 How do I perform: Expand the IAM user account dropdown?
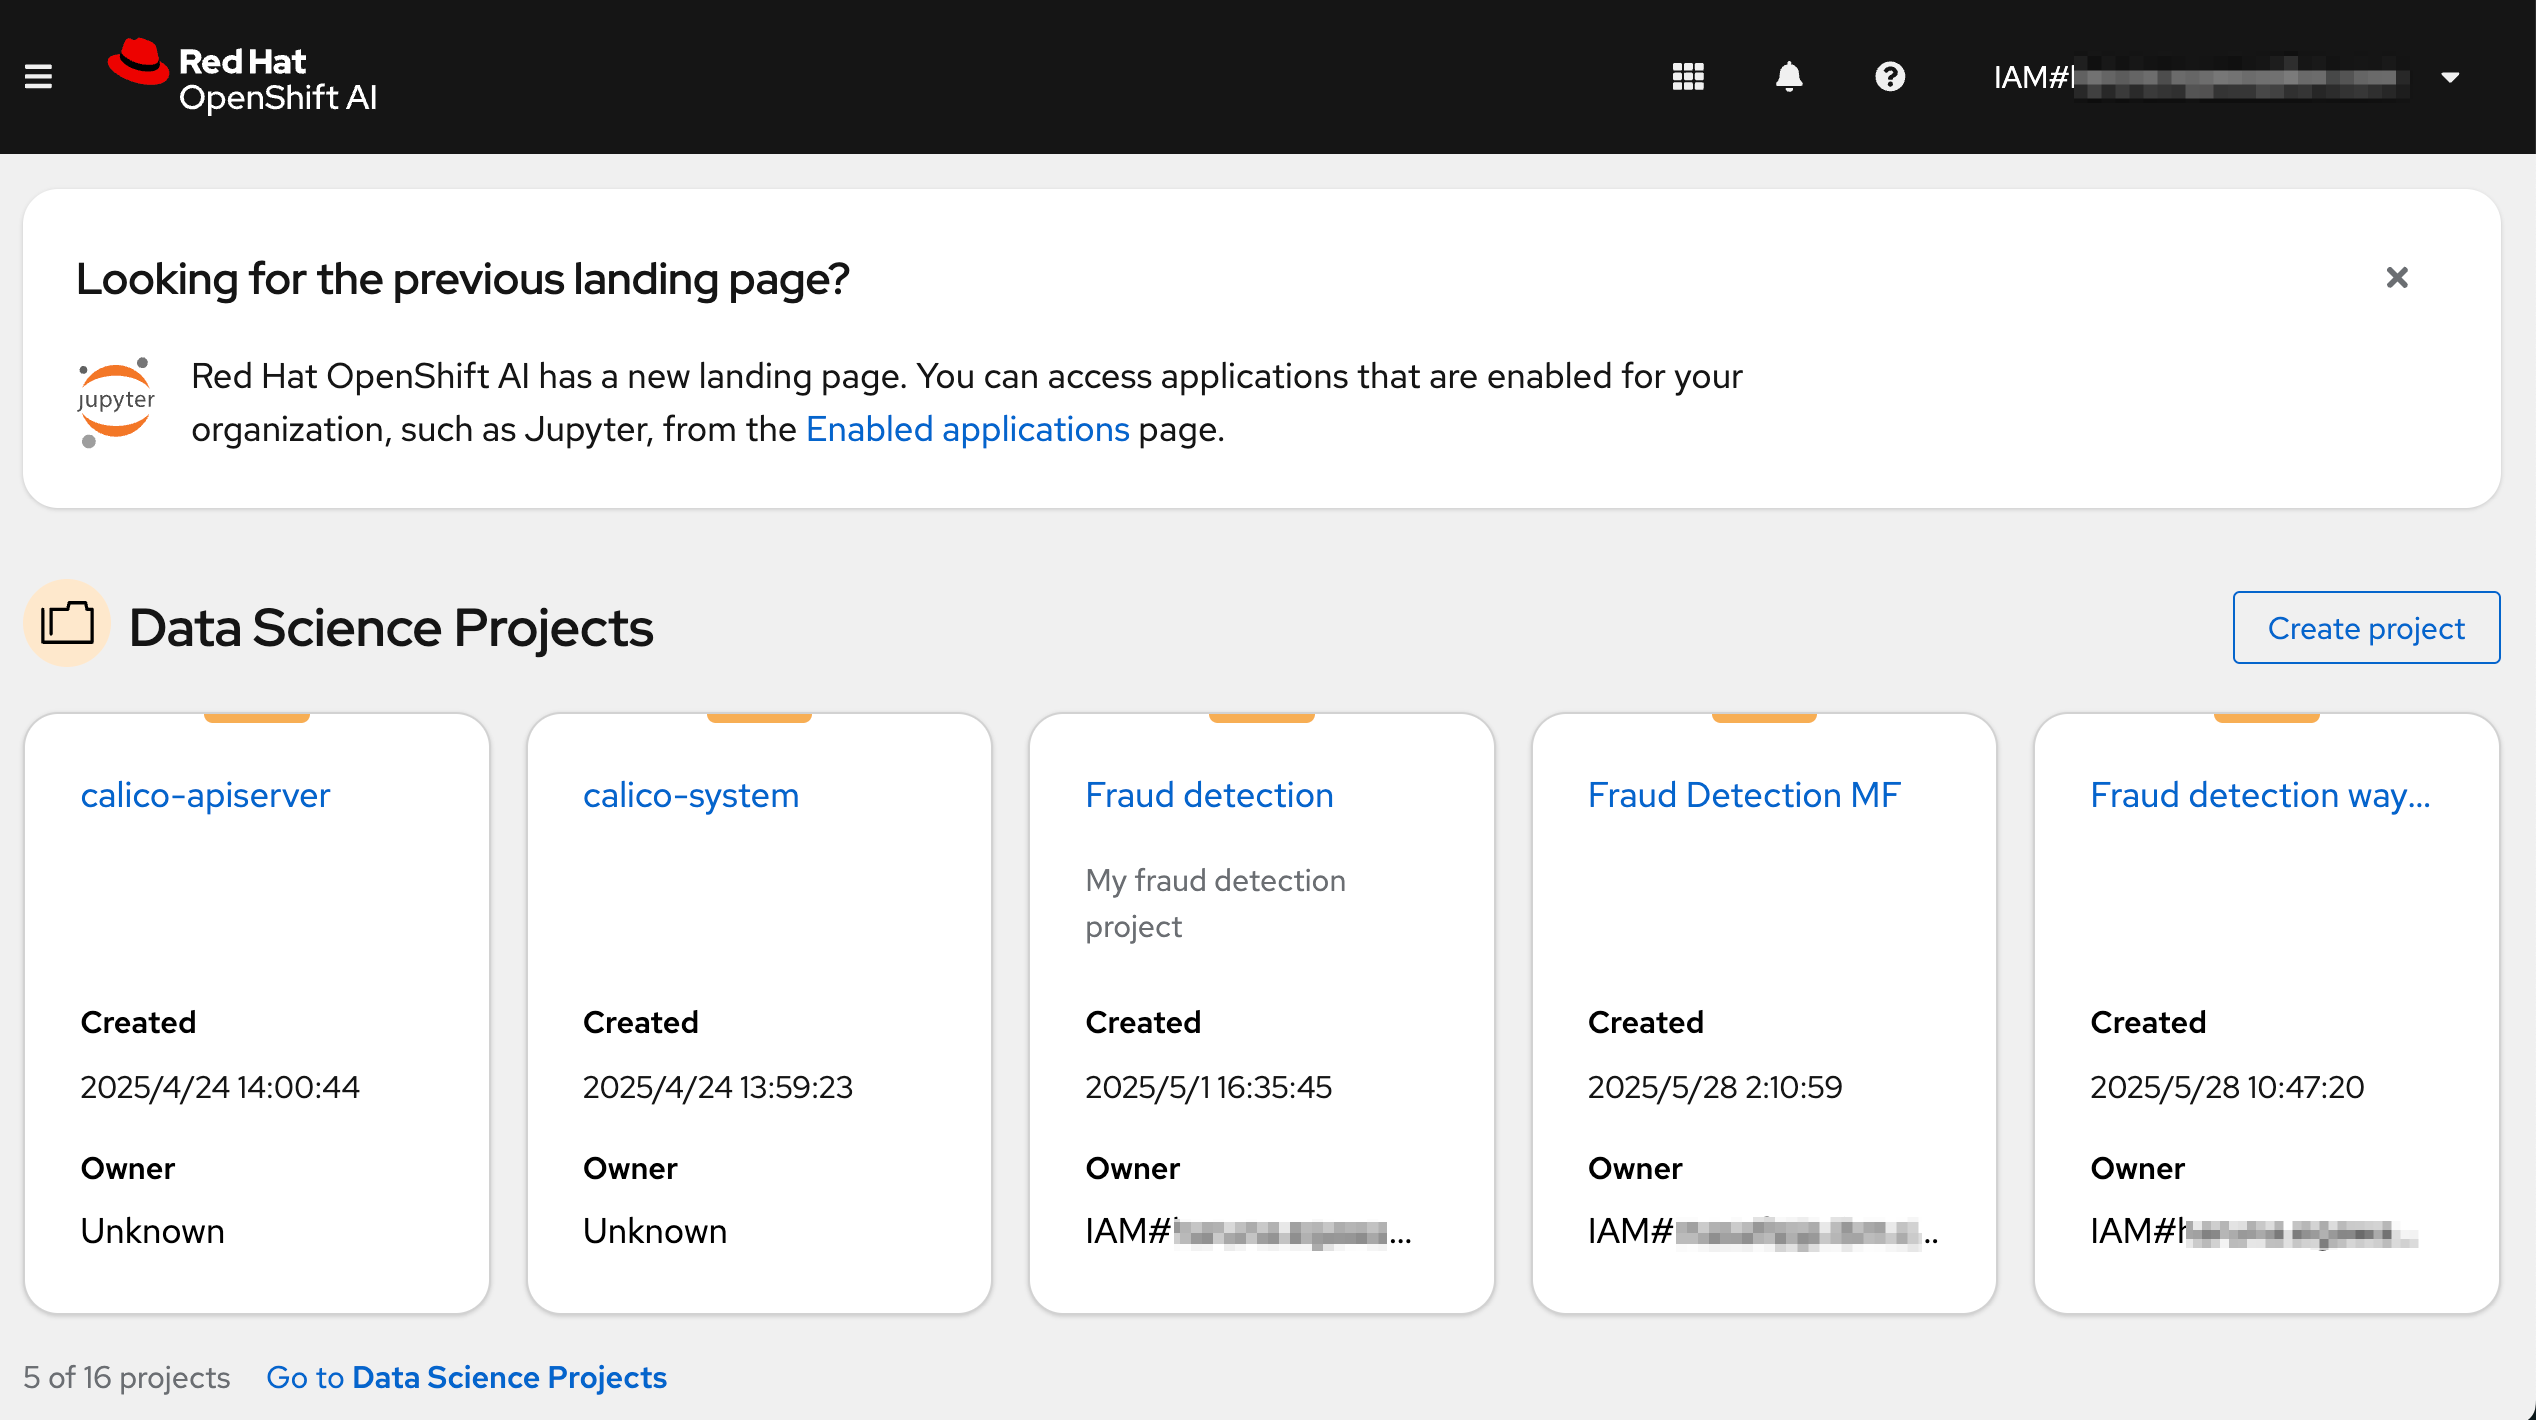2450,76
